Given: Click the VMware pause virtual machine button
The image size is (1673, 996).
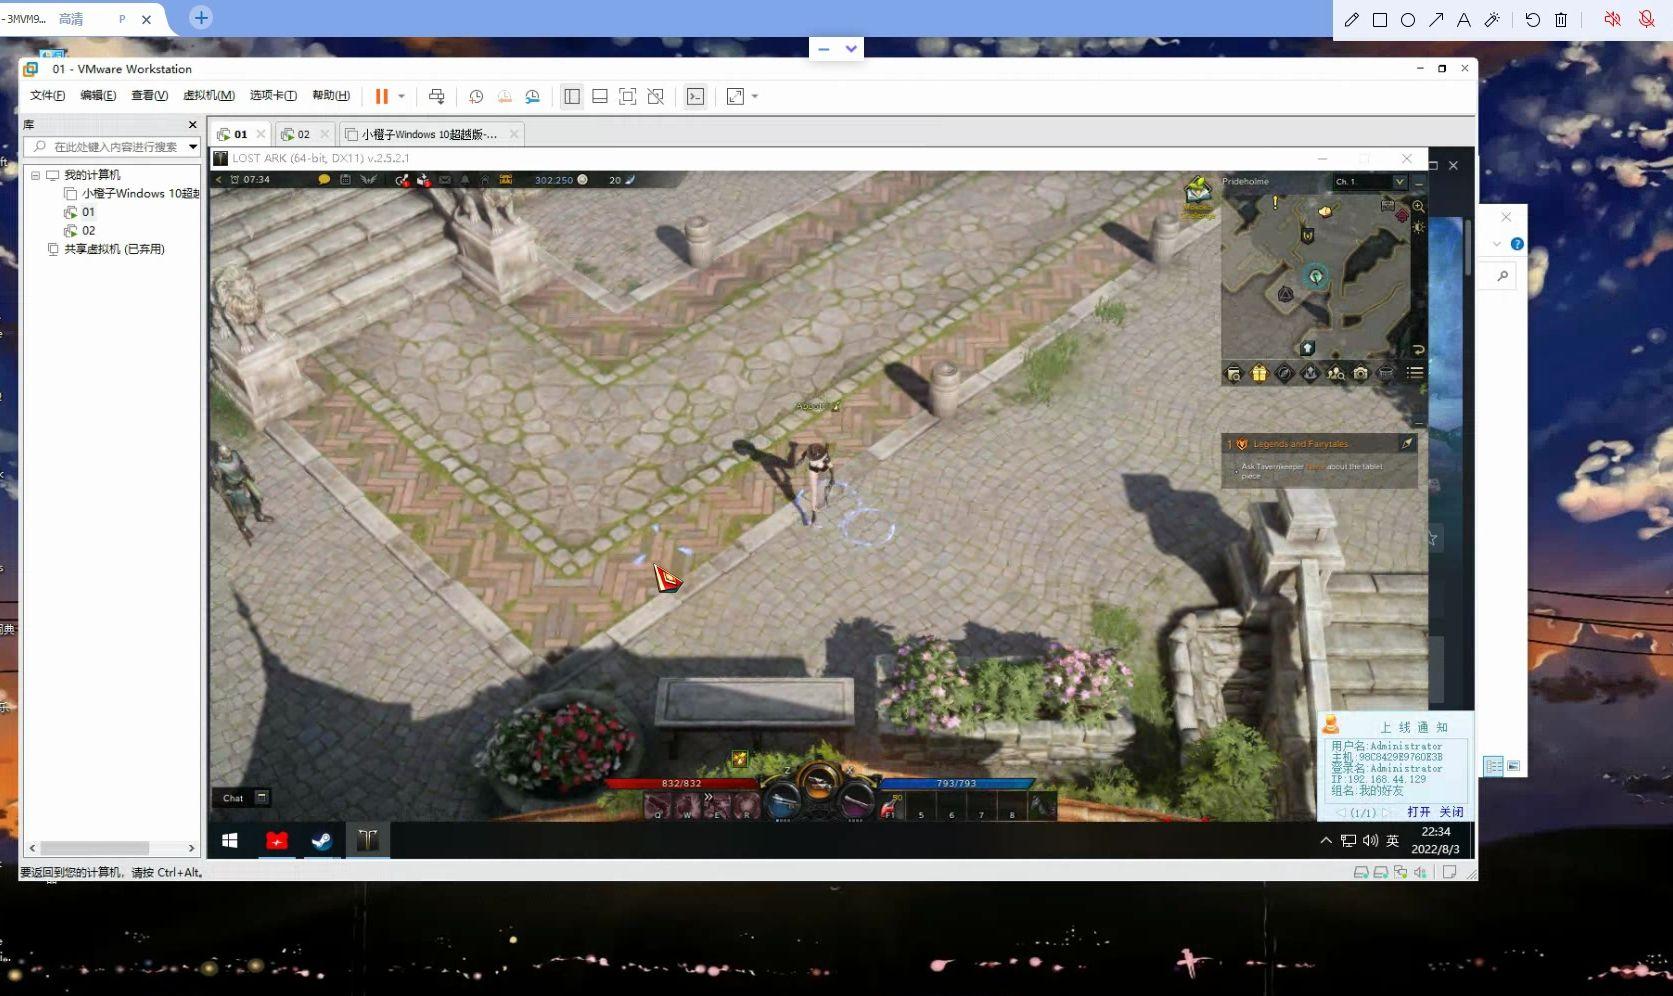Looking at the screenshot, I should (381, 96).
